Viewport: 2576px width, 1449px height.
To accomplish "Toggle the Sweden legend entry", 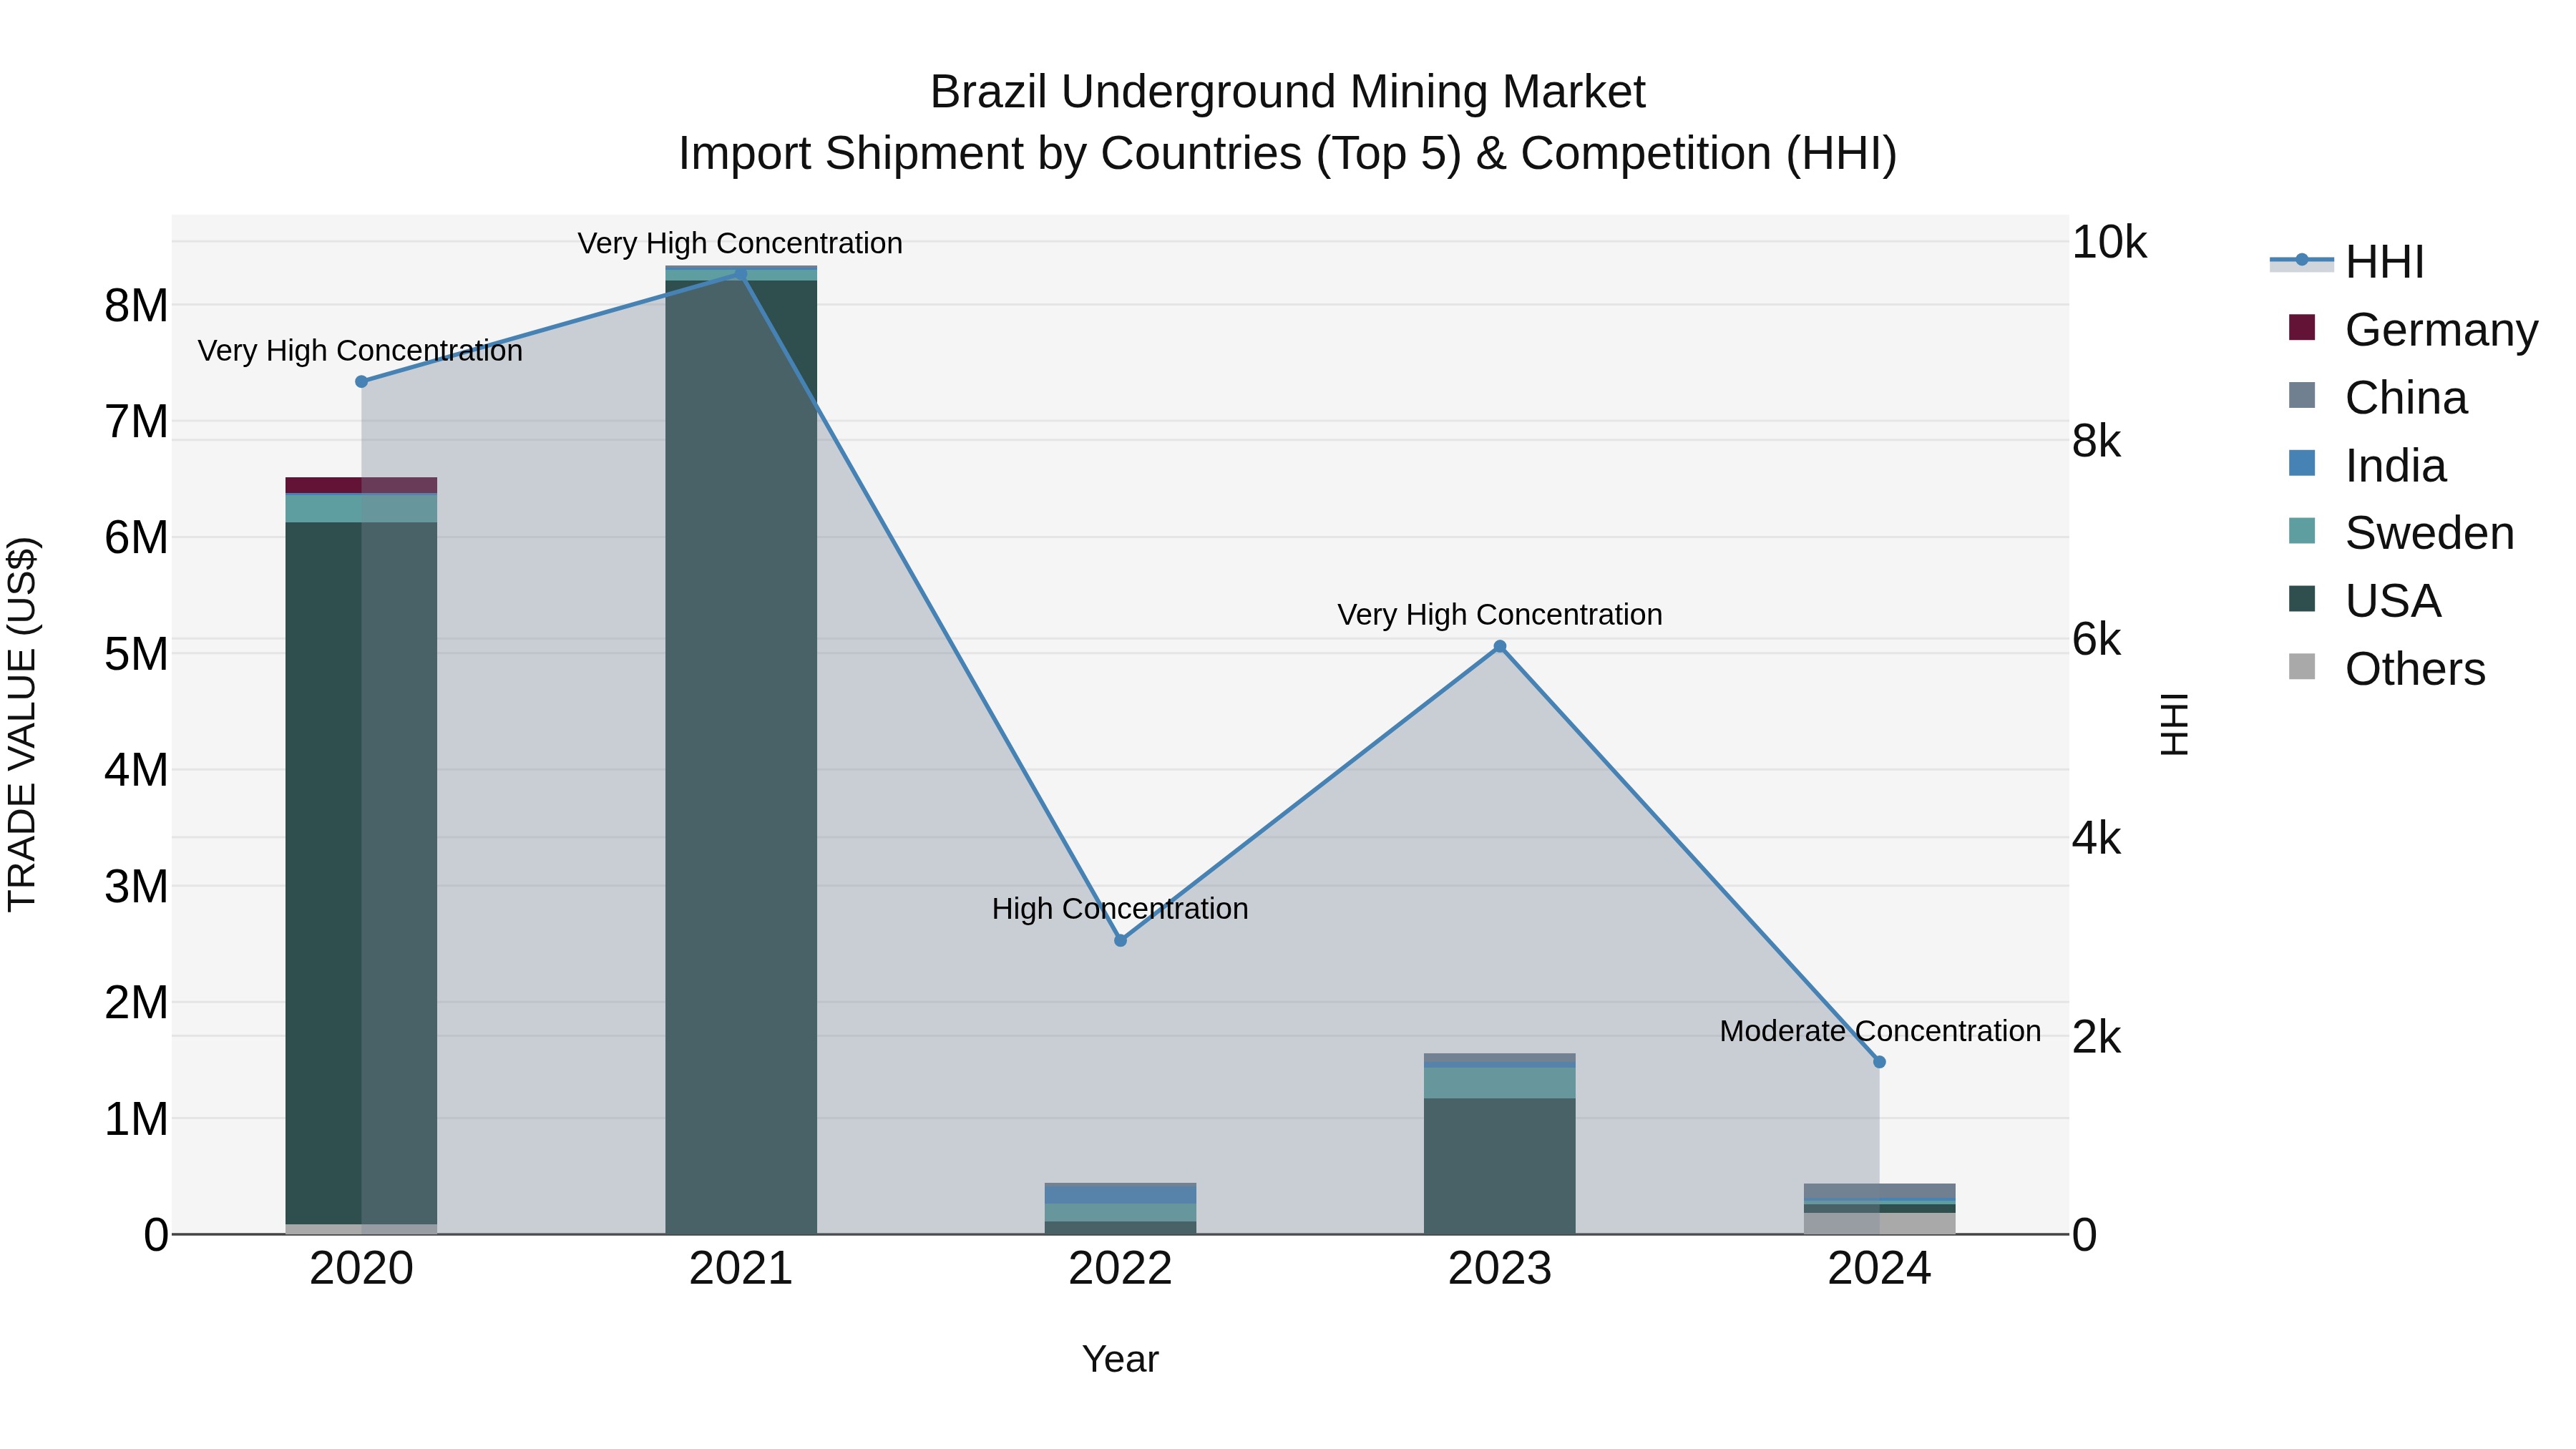I will (2401, 532).
